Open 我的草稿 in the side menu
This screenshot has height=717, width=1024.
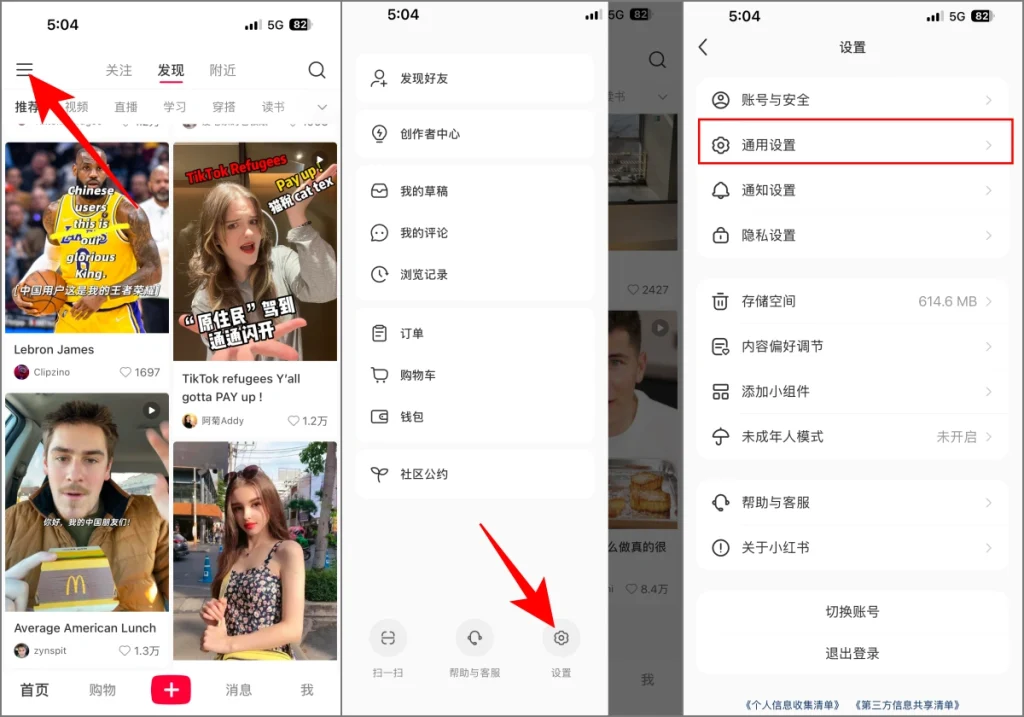[475, 191]
